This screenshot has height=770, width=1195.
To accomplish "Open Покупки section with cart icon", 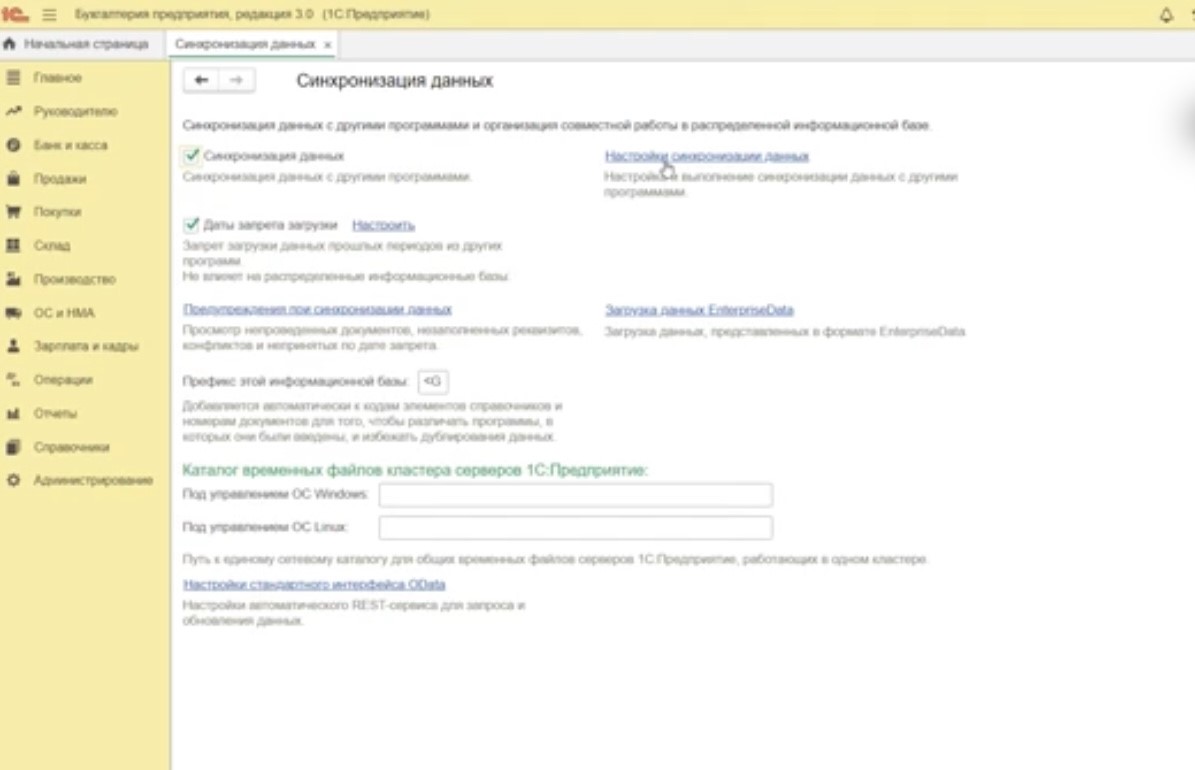I will (57, 212).
